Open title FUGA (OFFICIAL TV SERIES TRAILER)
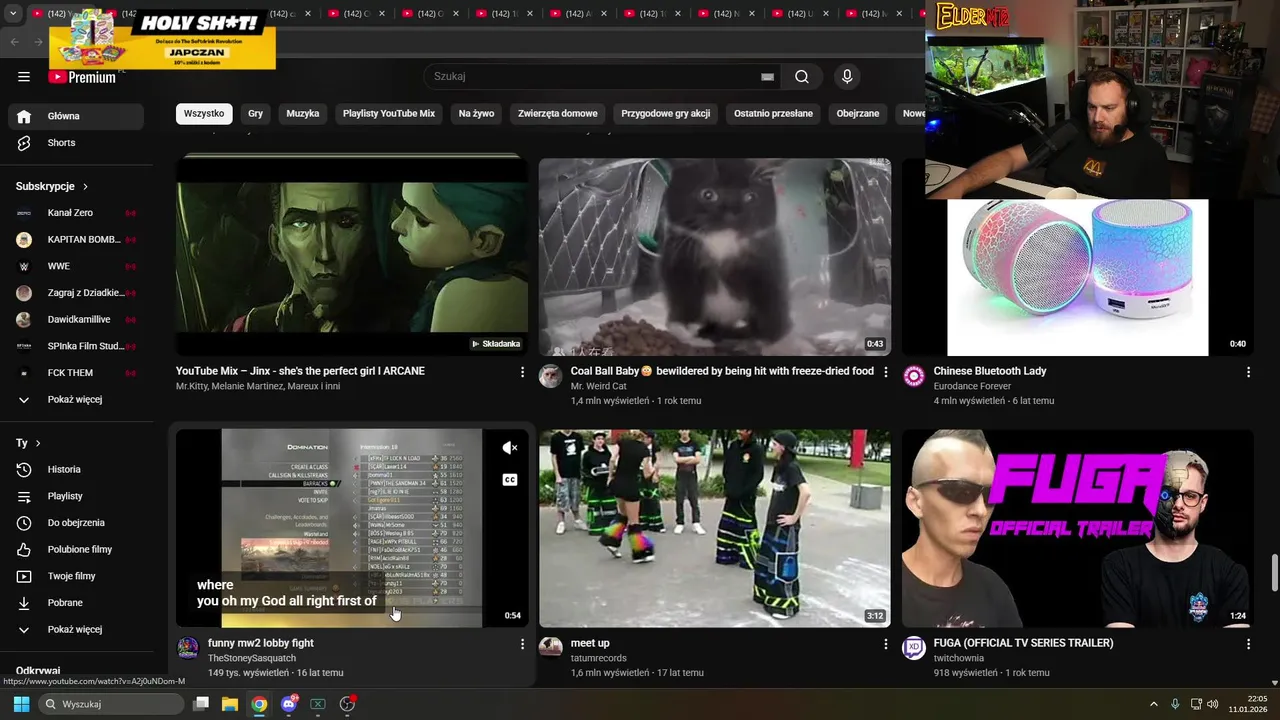The width and height of the screenshot is (1280, 720). point(1024,643)
